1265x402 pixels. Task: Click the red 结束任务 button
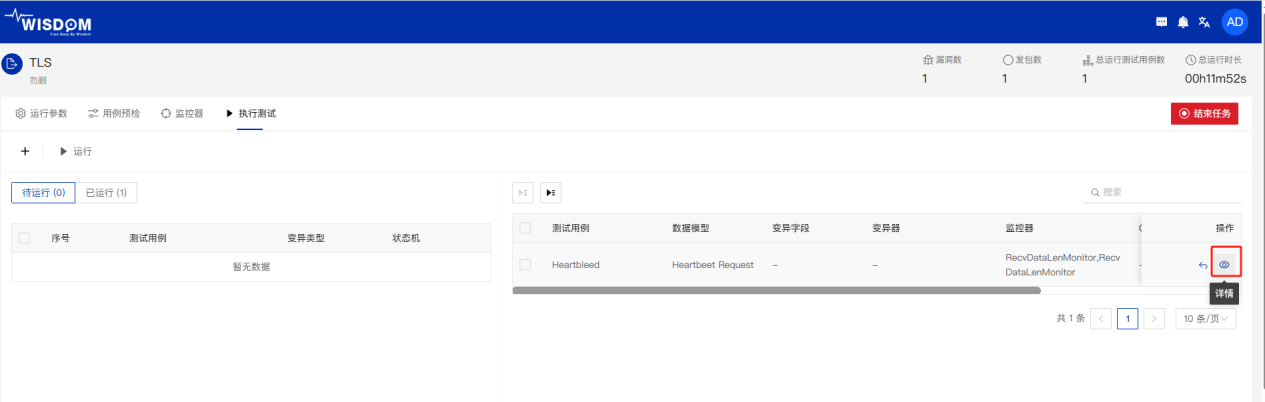click(x=1204, y=113)
